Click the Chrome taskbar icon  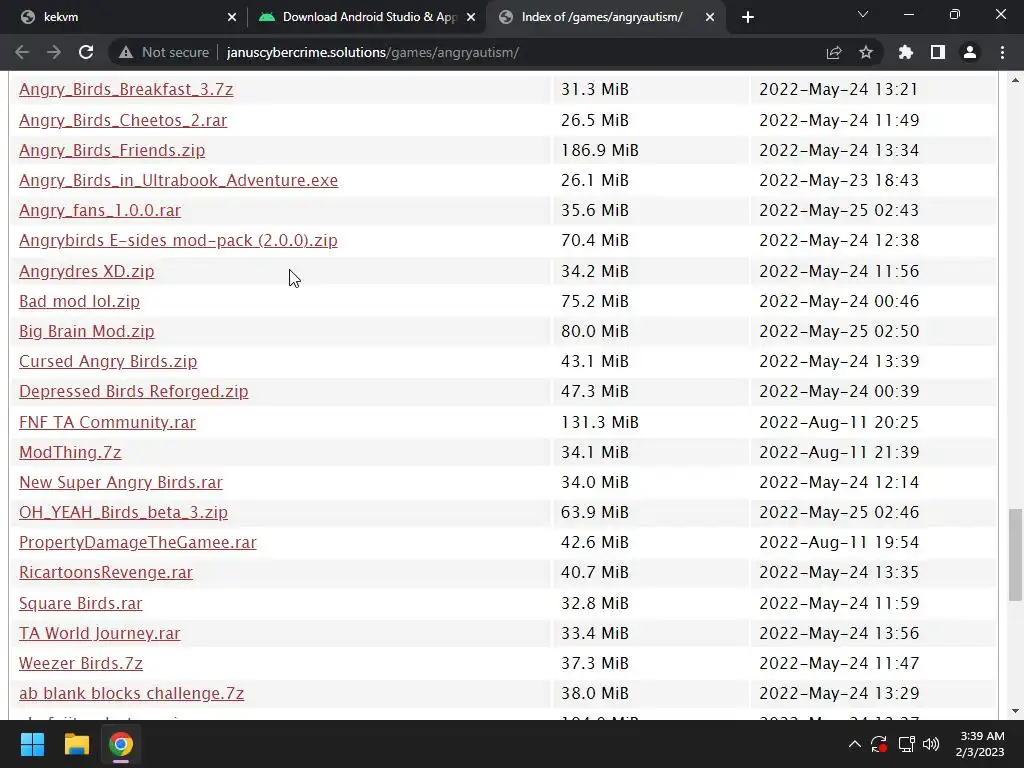point(121,744)
